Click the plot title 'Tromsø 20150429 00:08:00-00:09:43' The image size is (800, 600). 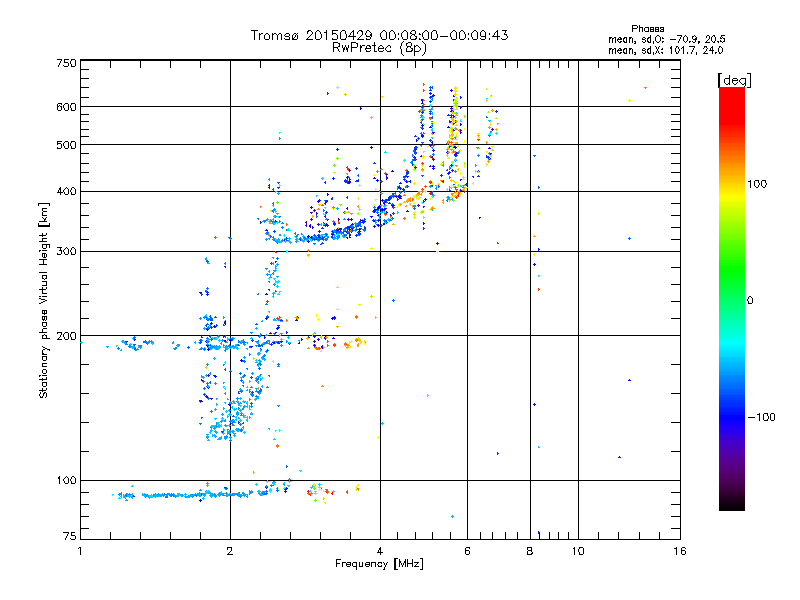coord(379,35)
